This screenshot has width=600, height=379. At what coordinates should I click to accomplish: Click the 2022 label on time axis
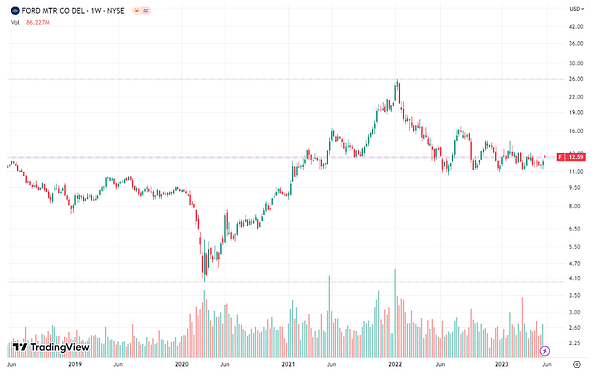395,364
